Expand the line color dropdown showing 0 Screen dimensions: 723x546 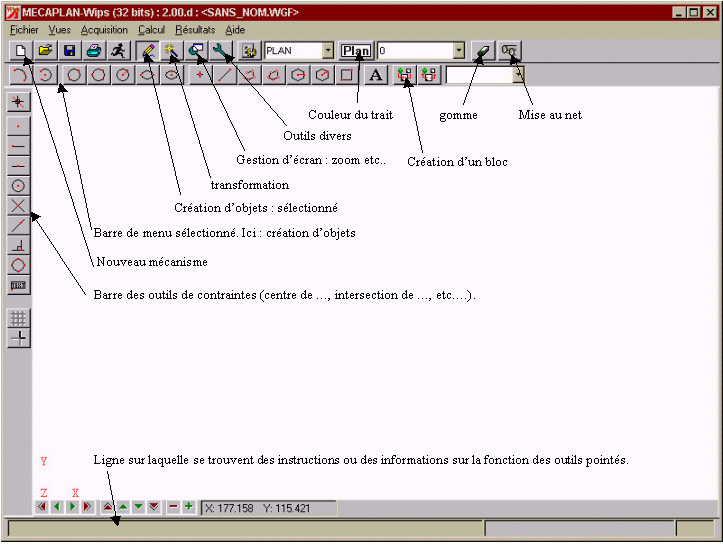pyautogui.click(x=458, y=51)
